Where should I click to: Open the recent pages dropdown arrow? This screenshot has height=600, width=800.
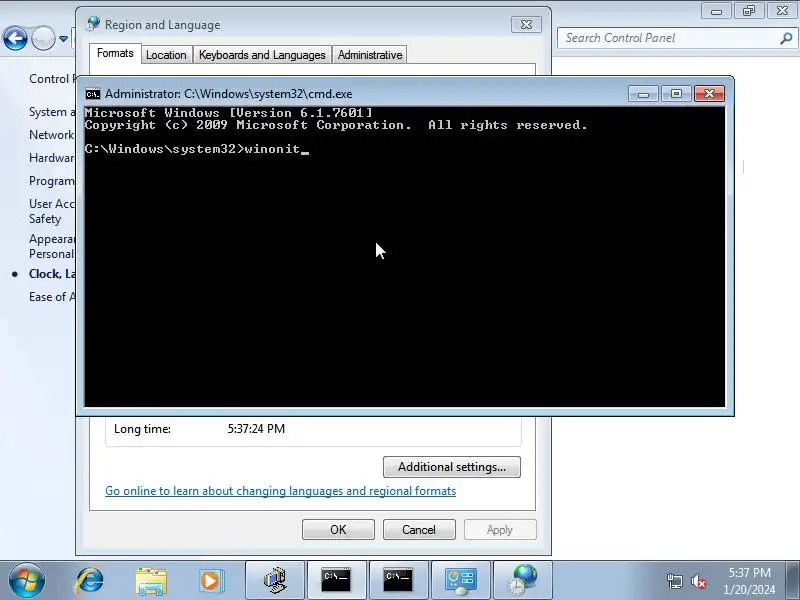63,39
